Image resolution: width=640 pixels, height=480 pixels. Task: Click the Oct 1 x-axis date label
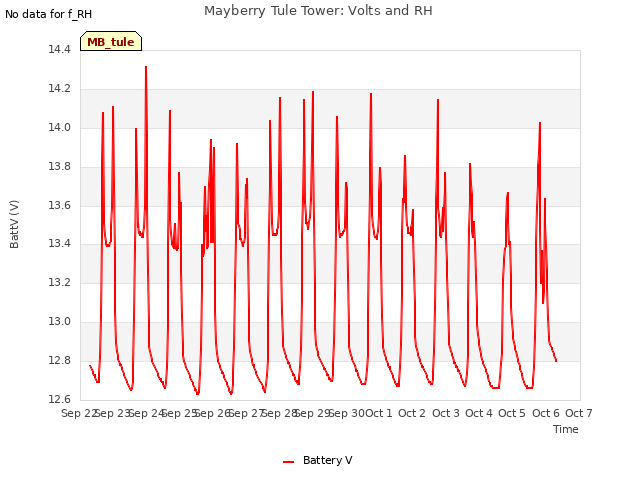pyautogui.click(x=378, y=413)
